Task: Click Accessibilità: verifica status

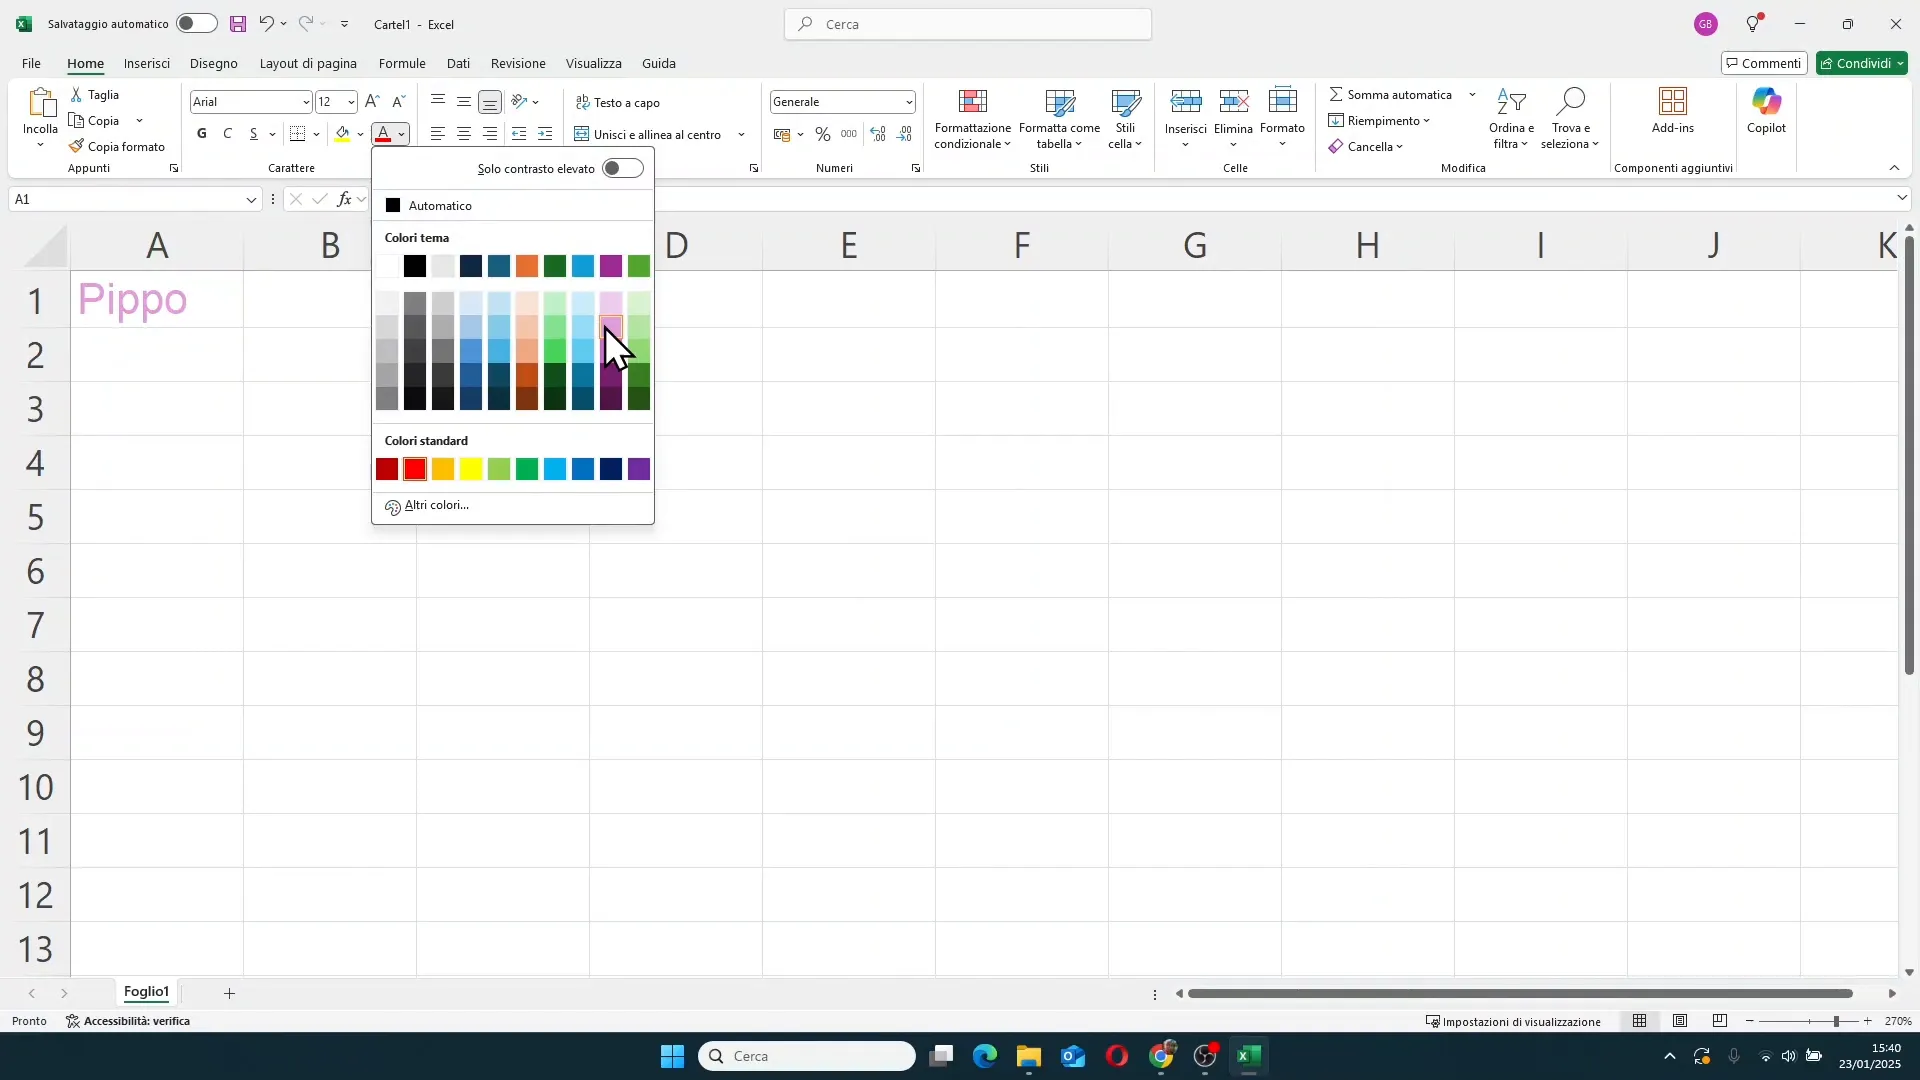Action: pos(128,1021)
